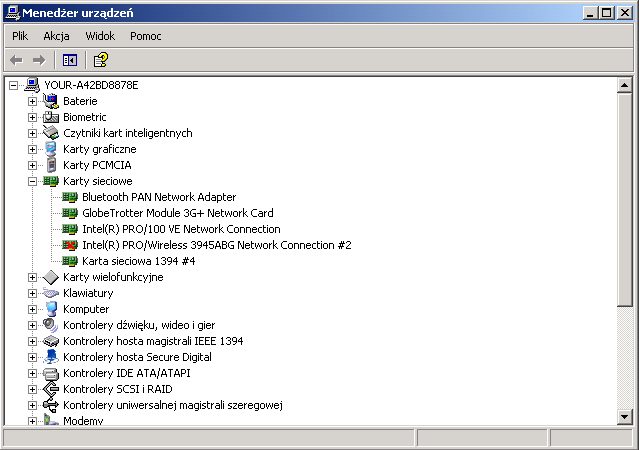Click the SCSI i RAID controller icon

[51, 389]
